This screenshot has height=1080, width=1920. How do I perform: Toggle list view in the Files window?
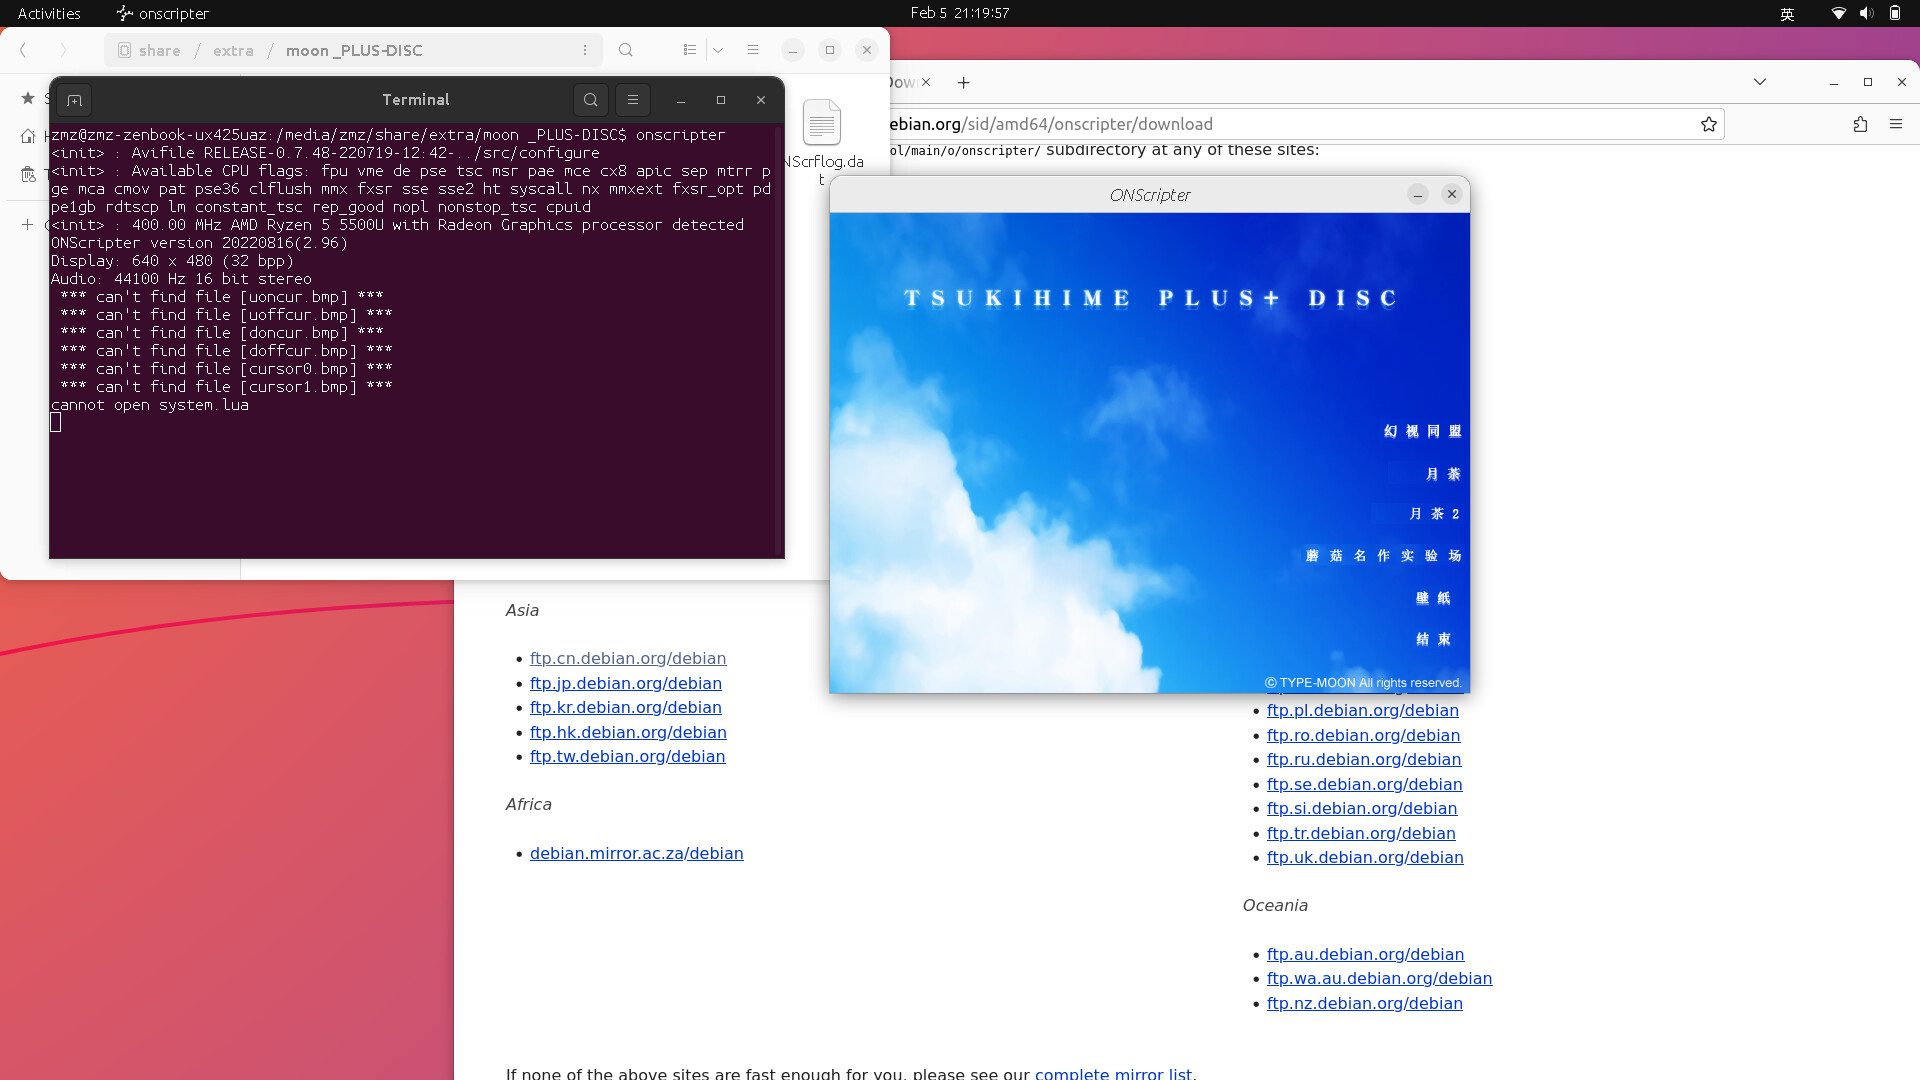(x=690, y=50)
